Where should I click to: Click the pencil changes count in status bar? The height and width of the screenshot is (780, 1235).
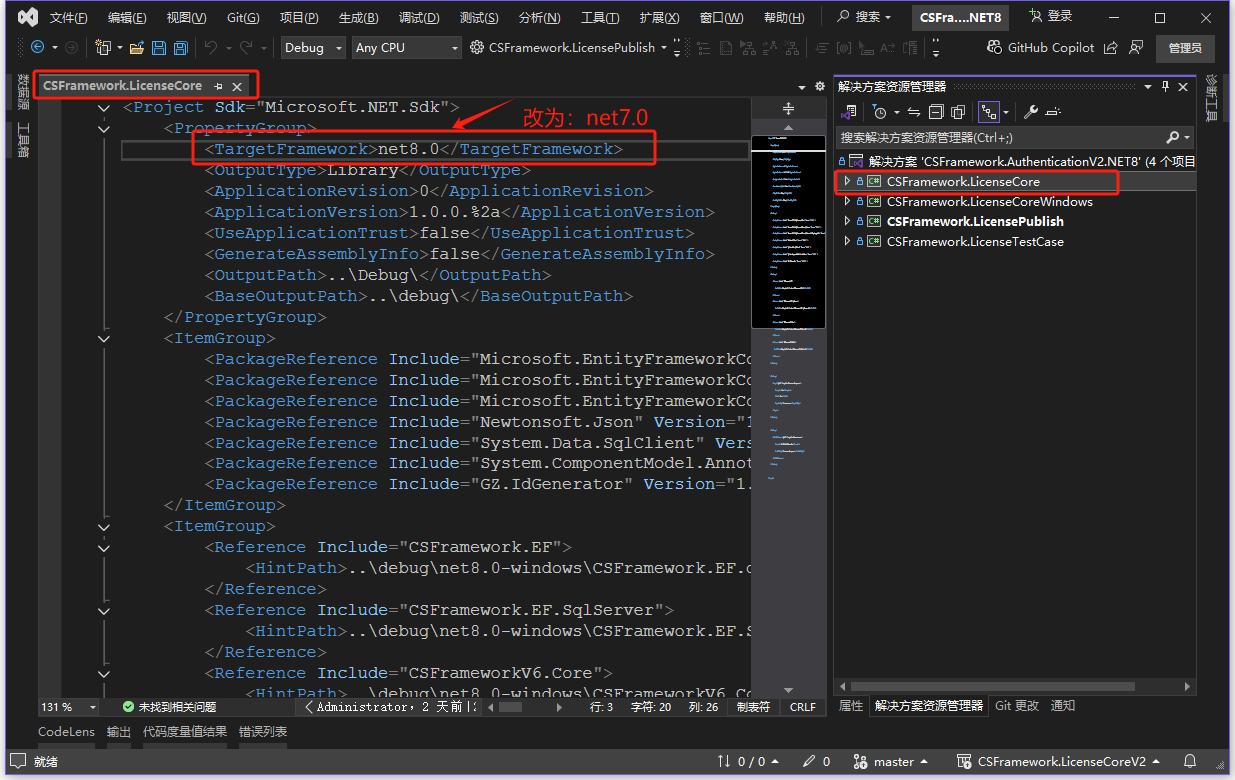[x=819, y=762]
